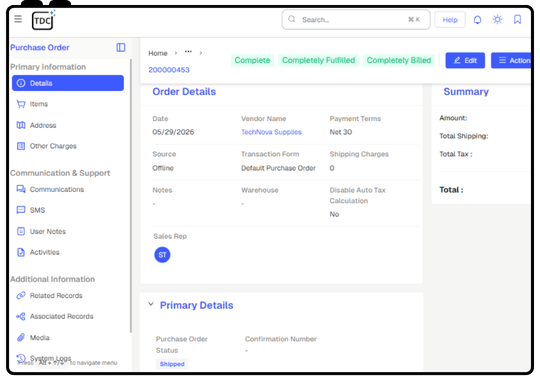Click the Order Details heading
Viewport: 540px width, 384px height.
(184, 92)
